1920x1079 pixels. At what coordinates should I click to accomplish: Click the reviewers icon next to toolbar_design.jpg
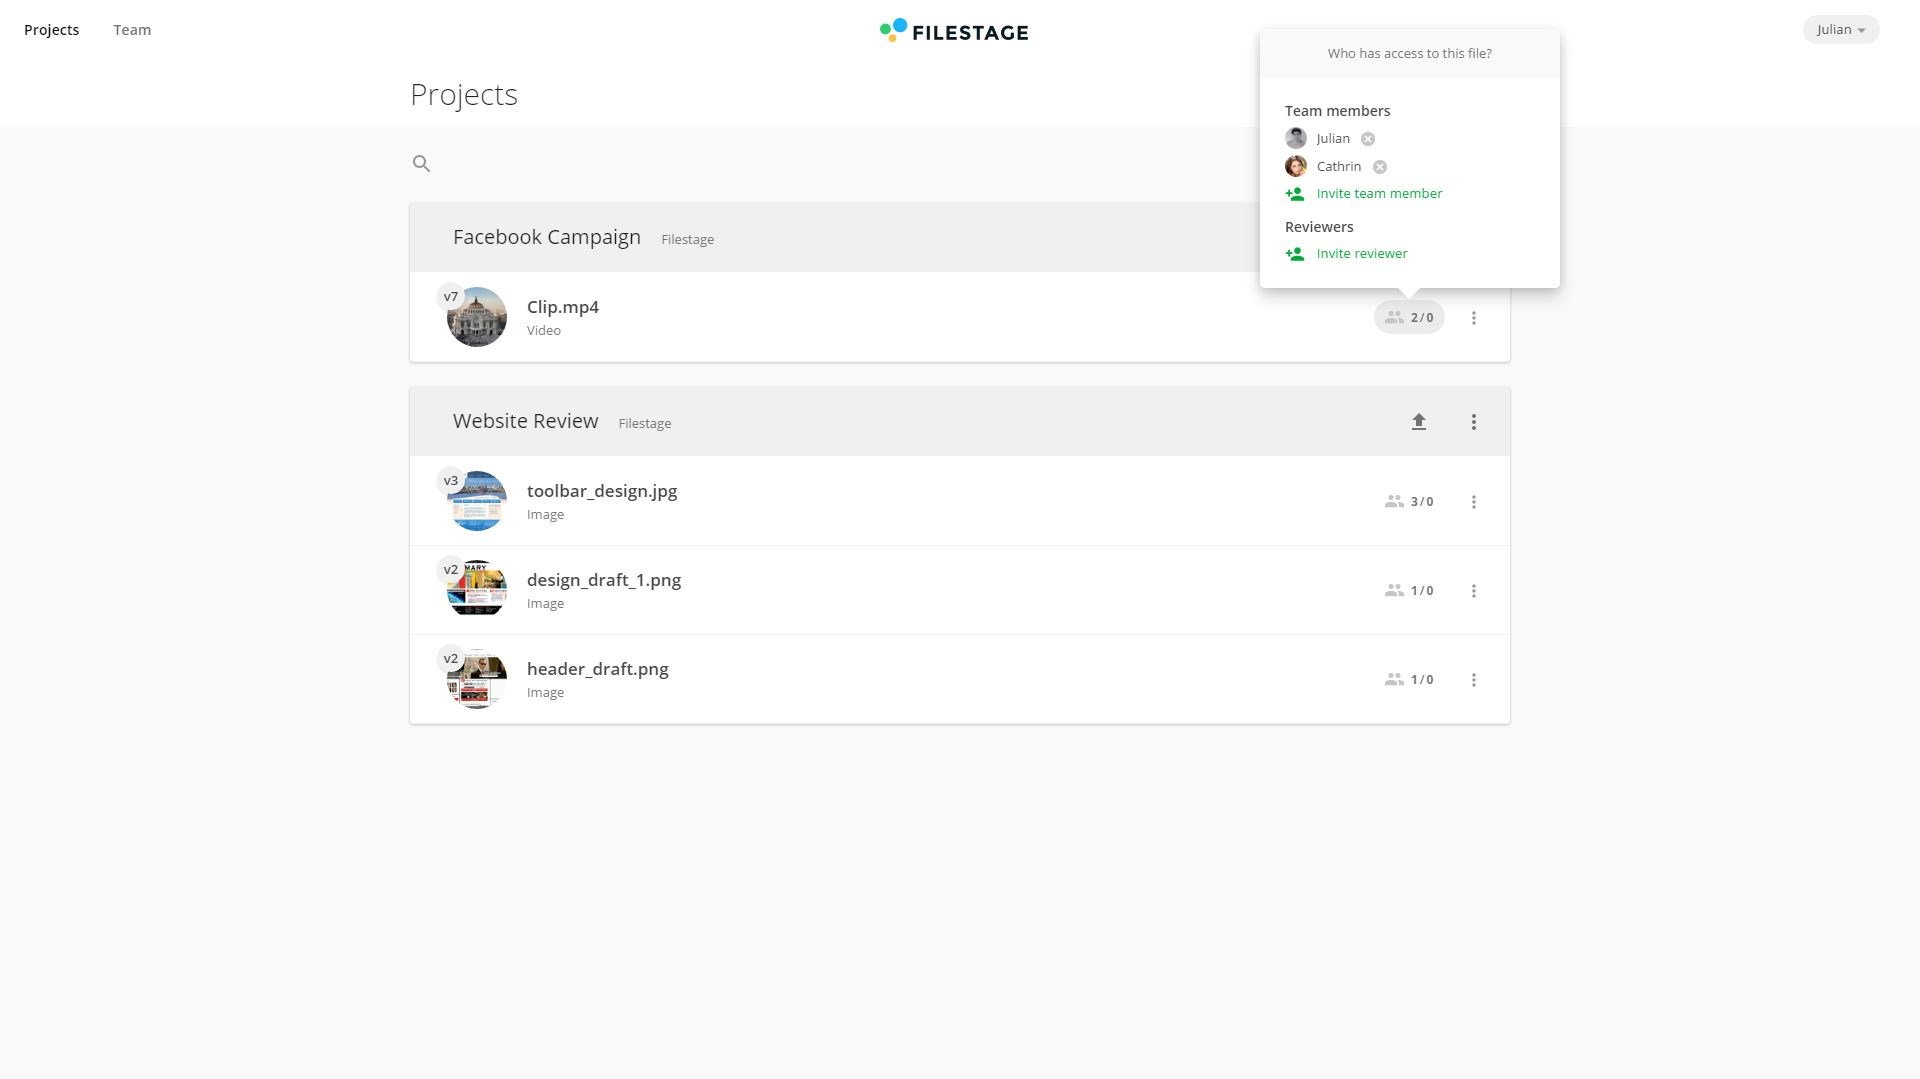[1394, 501]
